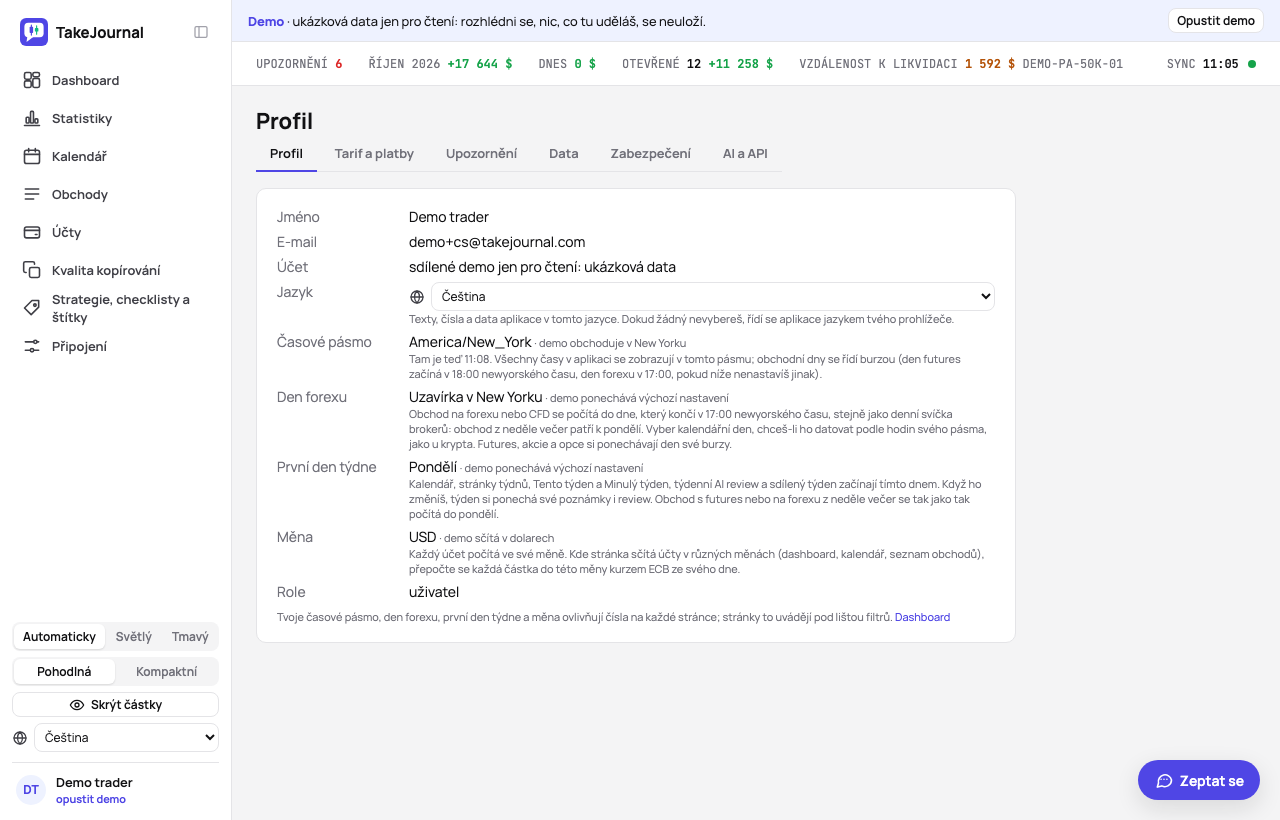Click the Říjen 2026 +17 644 $ entry
Image resolution: width=1280 pixels, height=820 pixels.
click(440, 64)
